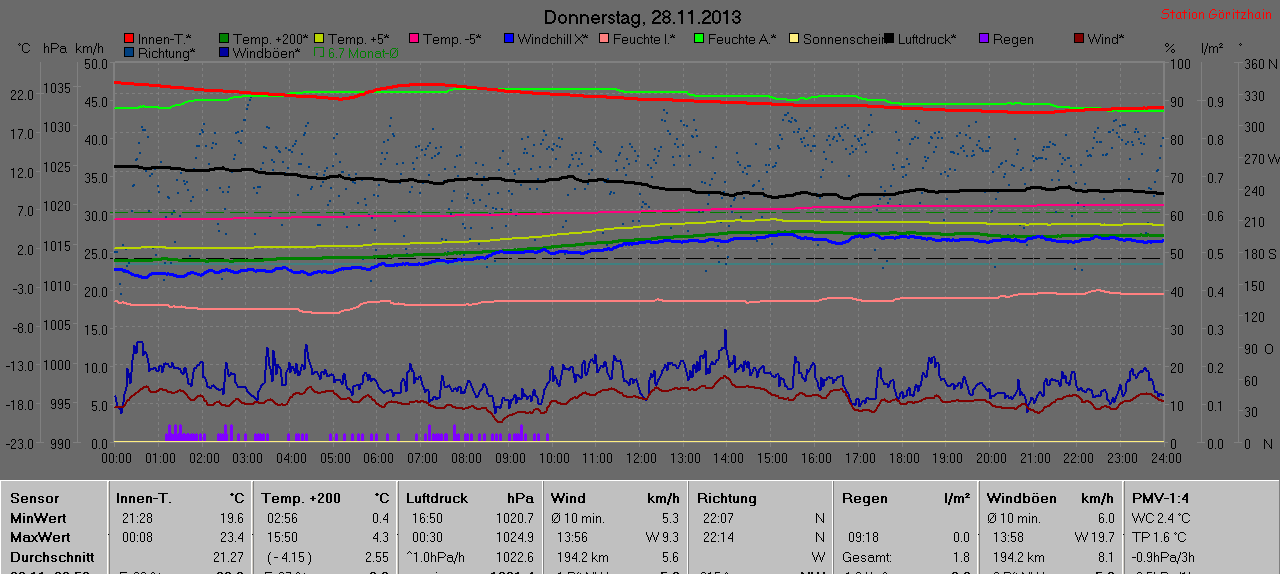Click the -0.9hPa/3h pressure trend value

point(1161,557)
